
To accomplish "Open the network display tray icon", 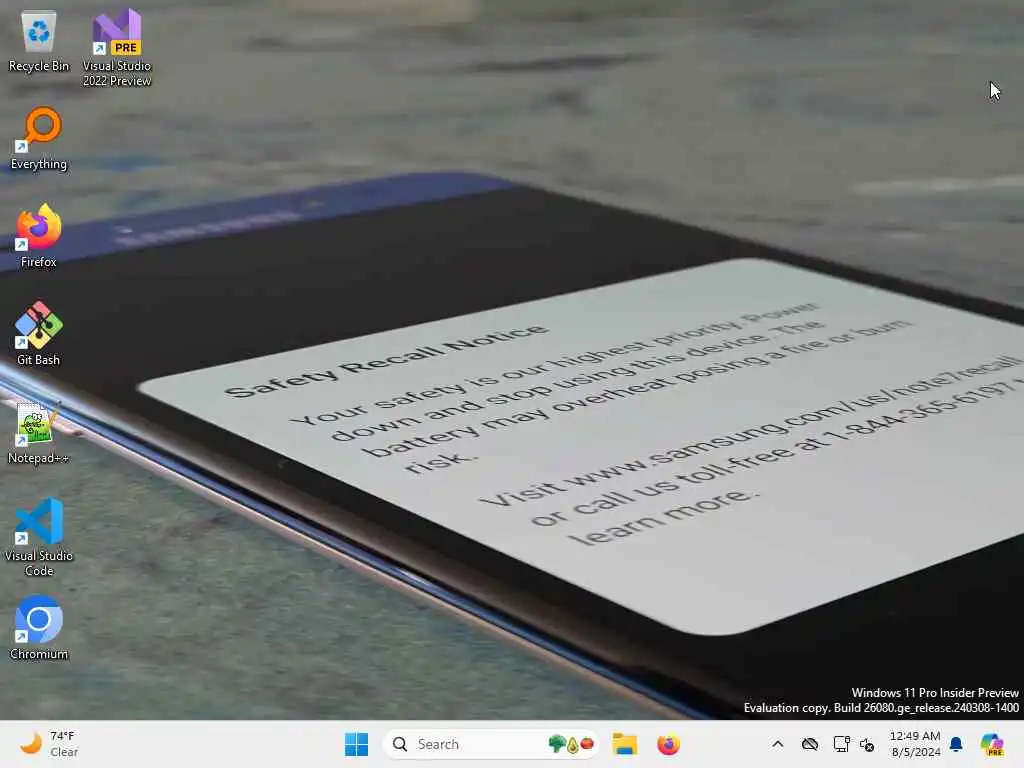I will pos(841,744).
